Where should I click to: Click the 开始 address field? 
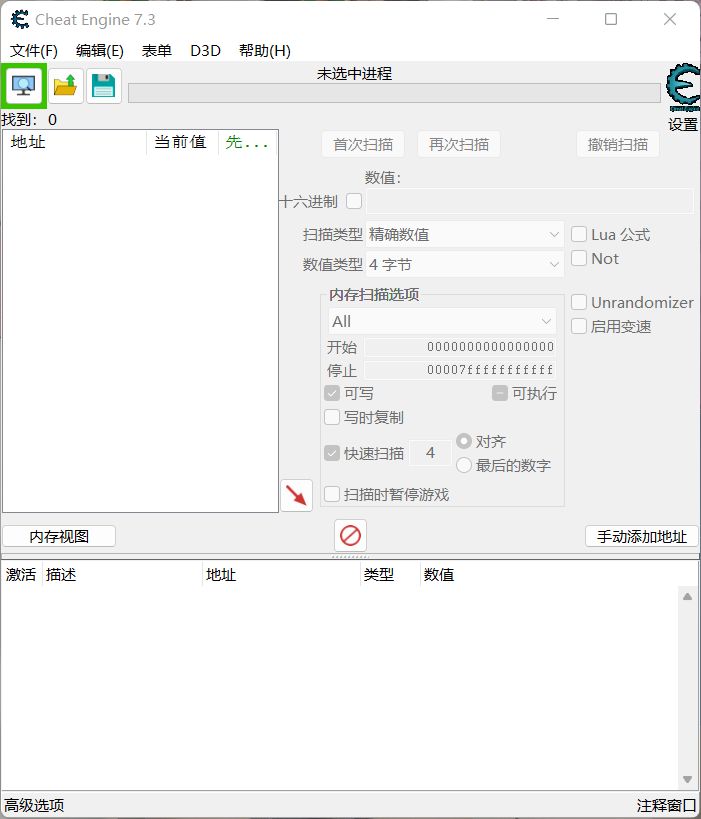point(460,347)
